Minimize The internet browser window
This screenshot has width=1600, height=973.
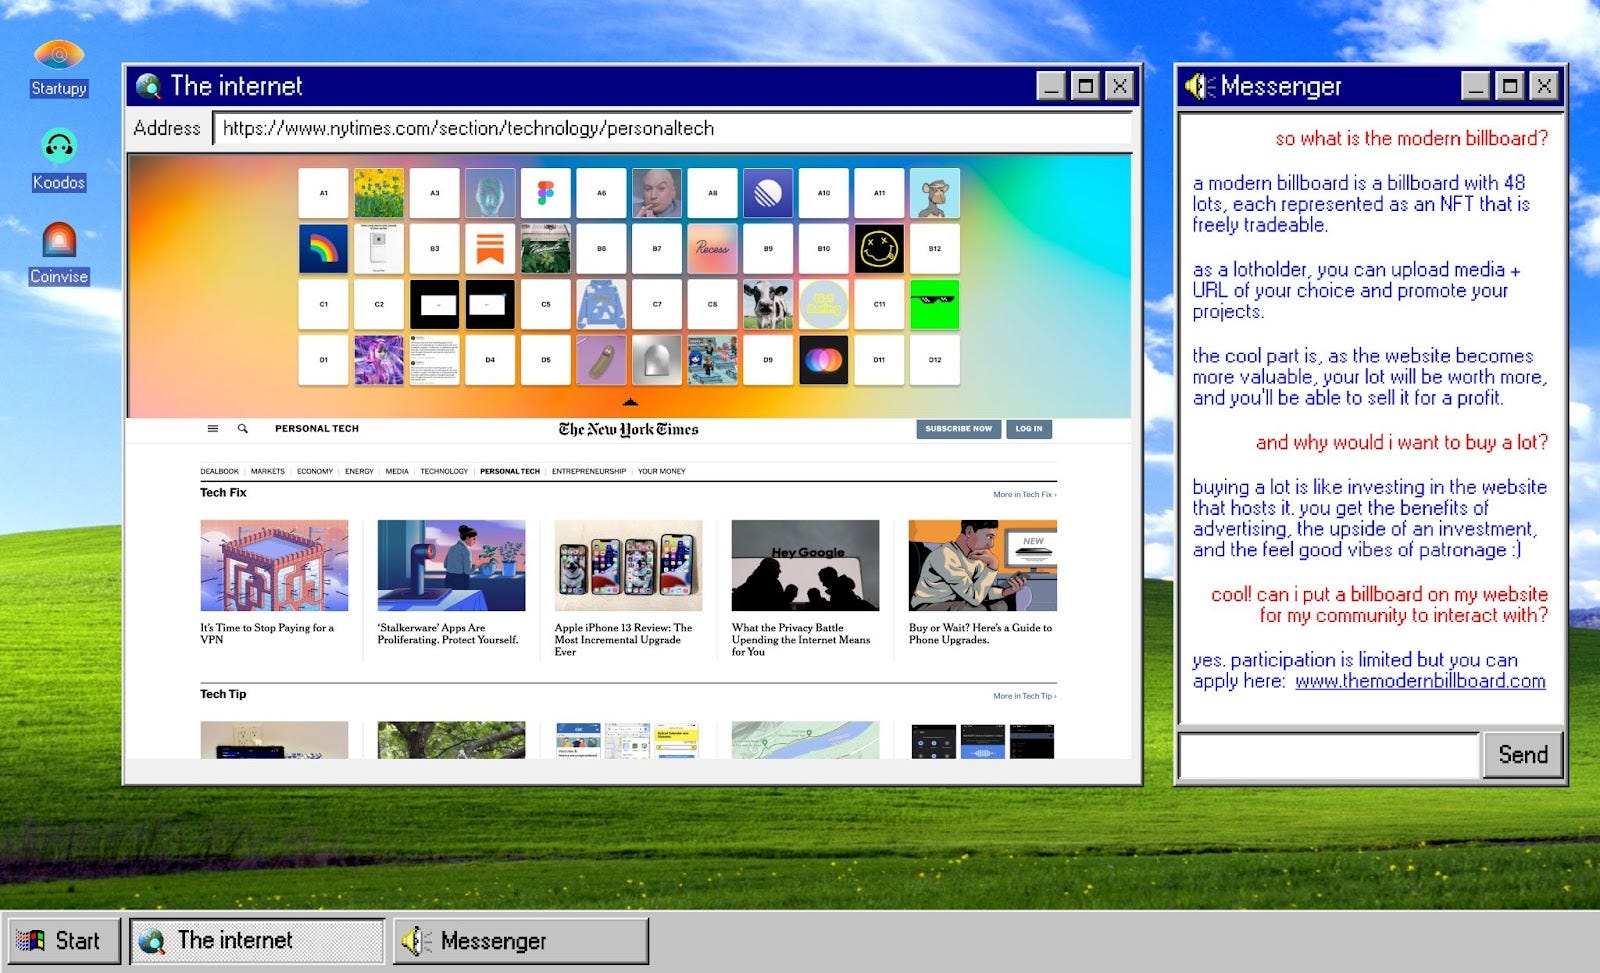pos(1051,86)
